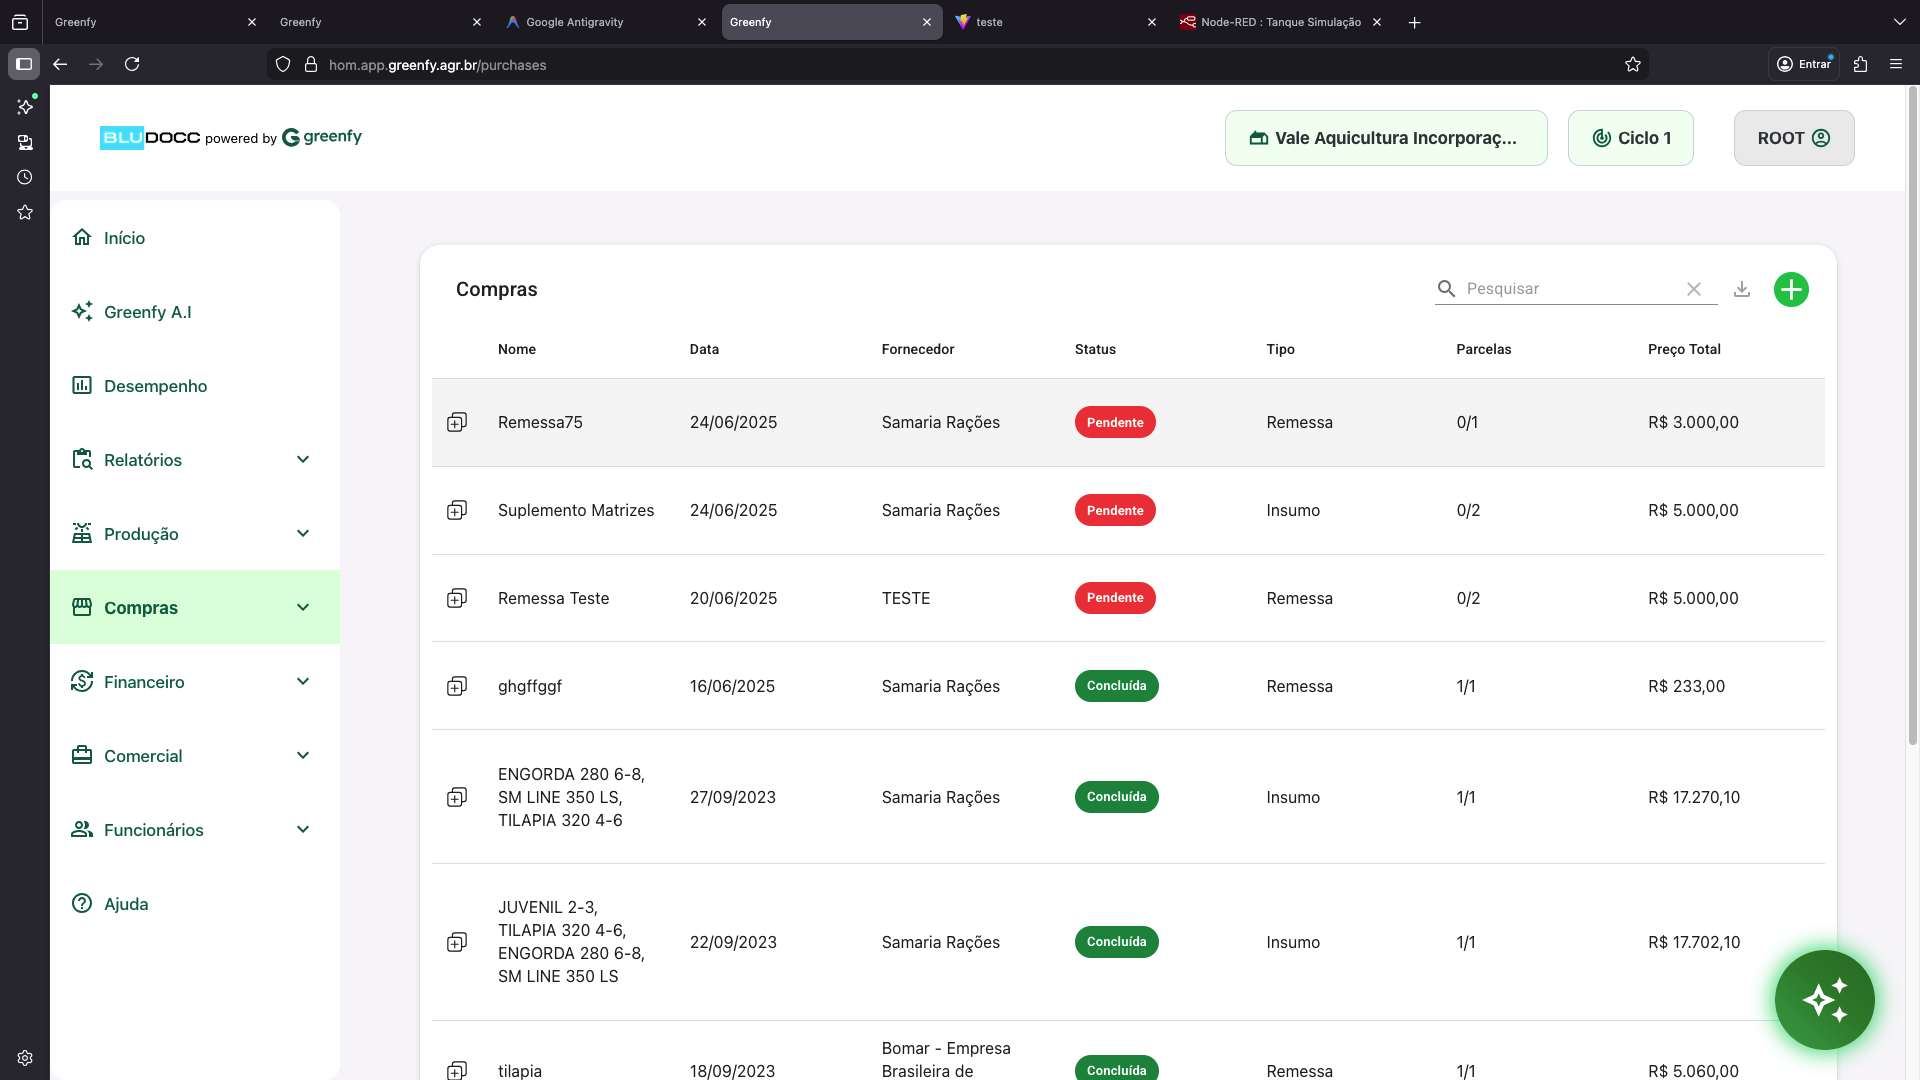The height and width of the screenshot is (1080, 1920).
Task: Click the download export icon
Action: [x=1742, y=289]
